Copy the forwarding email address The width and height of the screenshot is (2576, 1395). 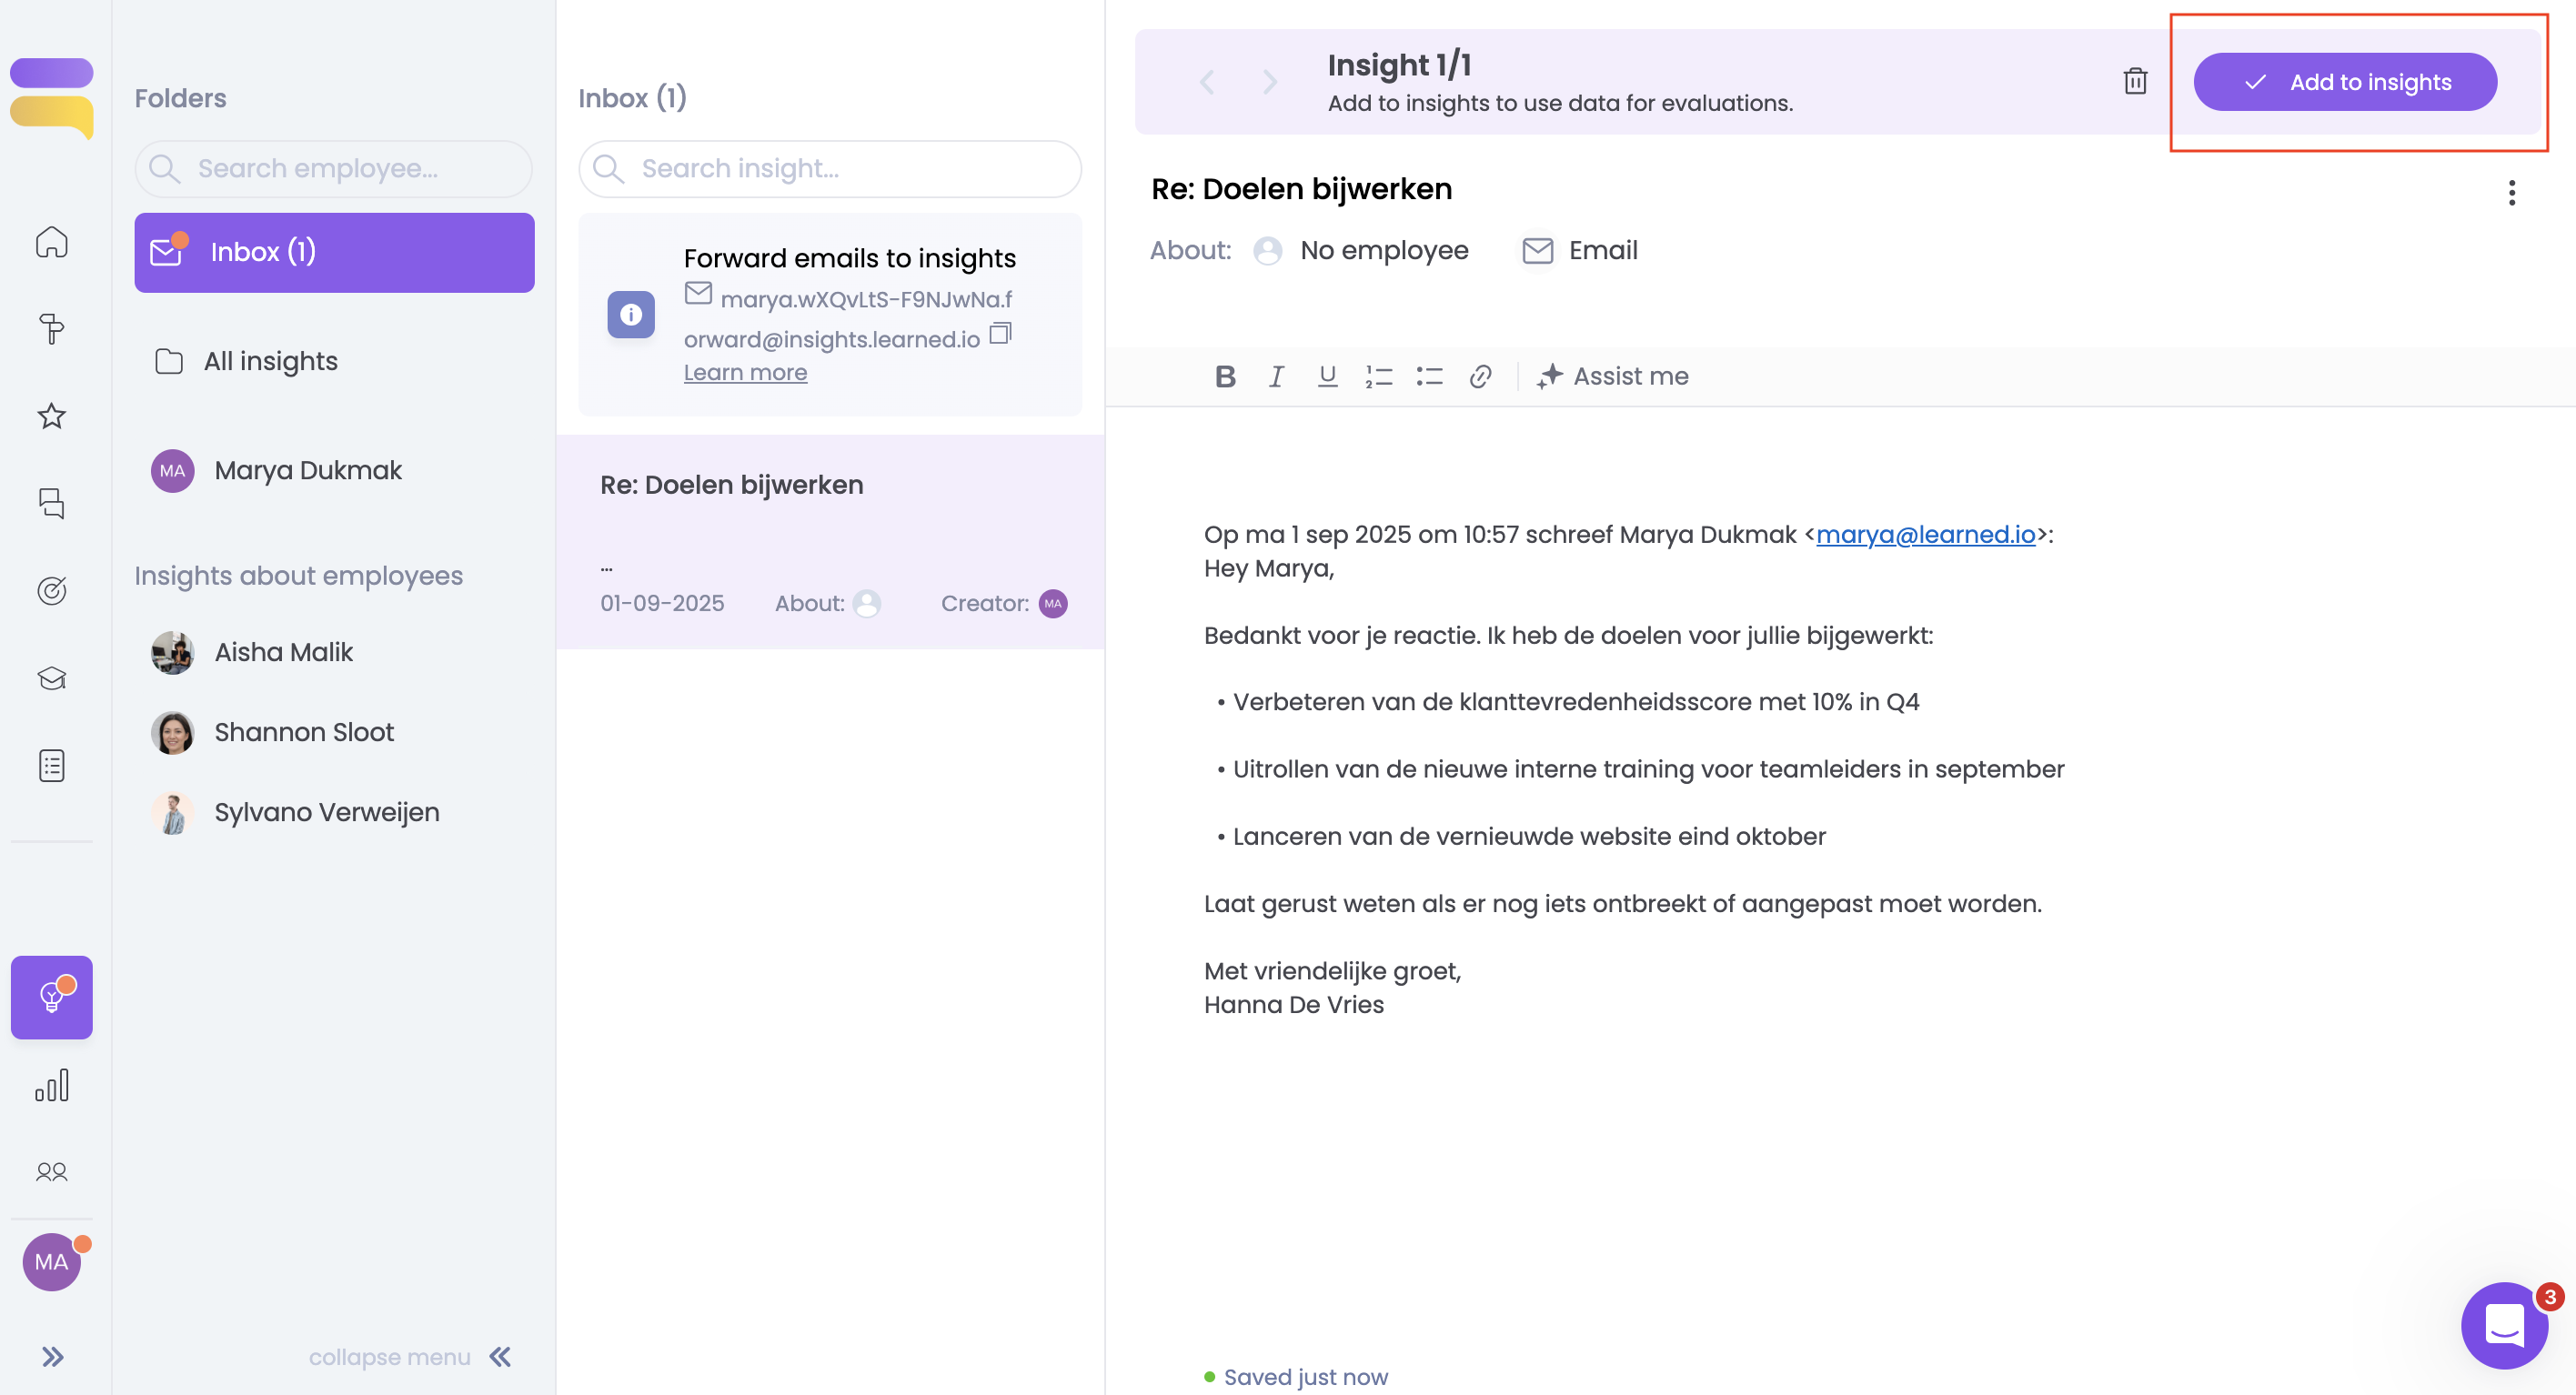point(1000,333)
